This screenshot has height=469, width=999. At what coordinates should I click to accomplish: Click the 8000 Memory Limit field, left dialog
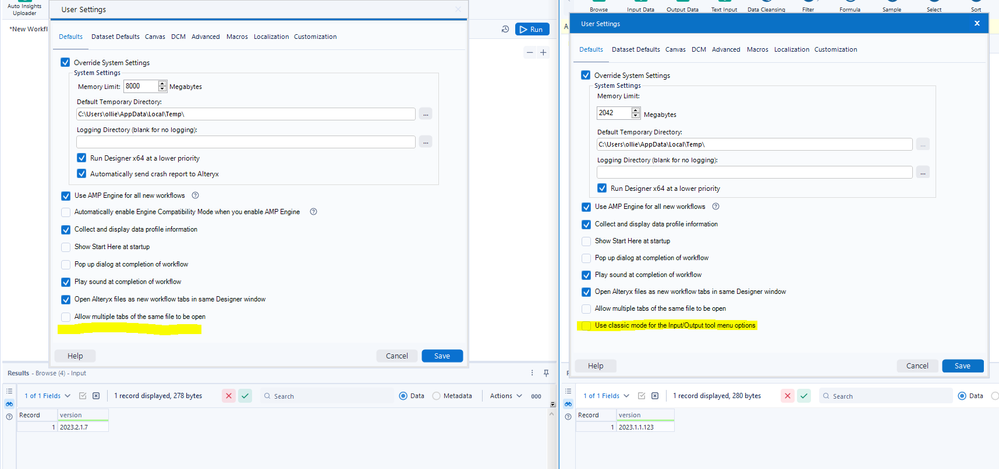click(x=141, y=86)
